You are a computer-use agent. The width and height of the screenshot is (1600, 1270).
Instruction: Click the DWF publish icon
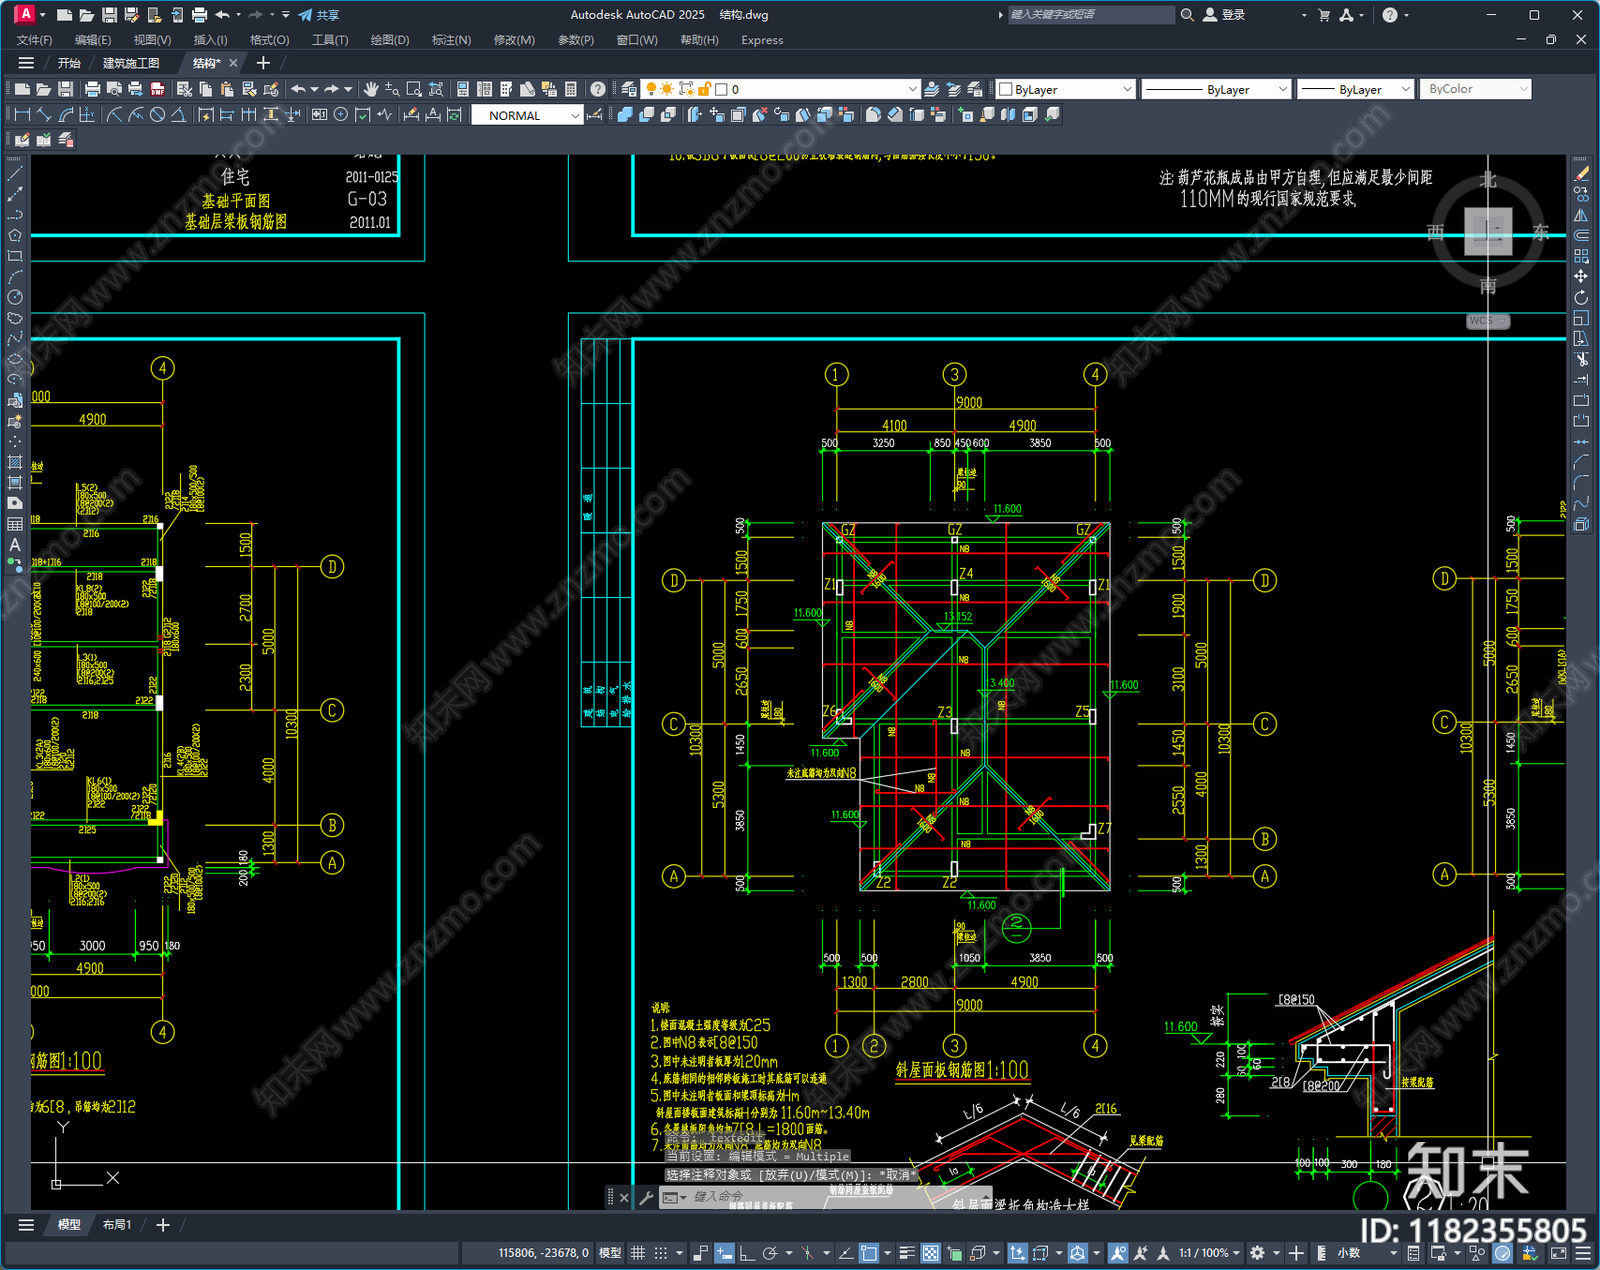coord(157,89)
